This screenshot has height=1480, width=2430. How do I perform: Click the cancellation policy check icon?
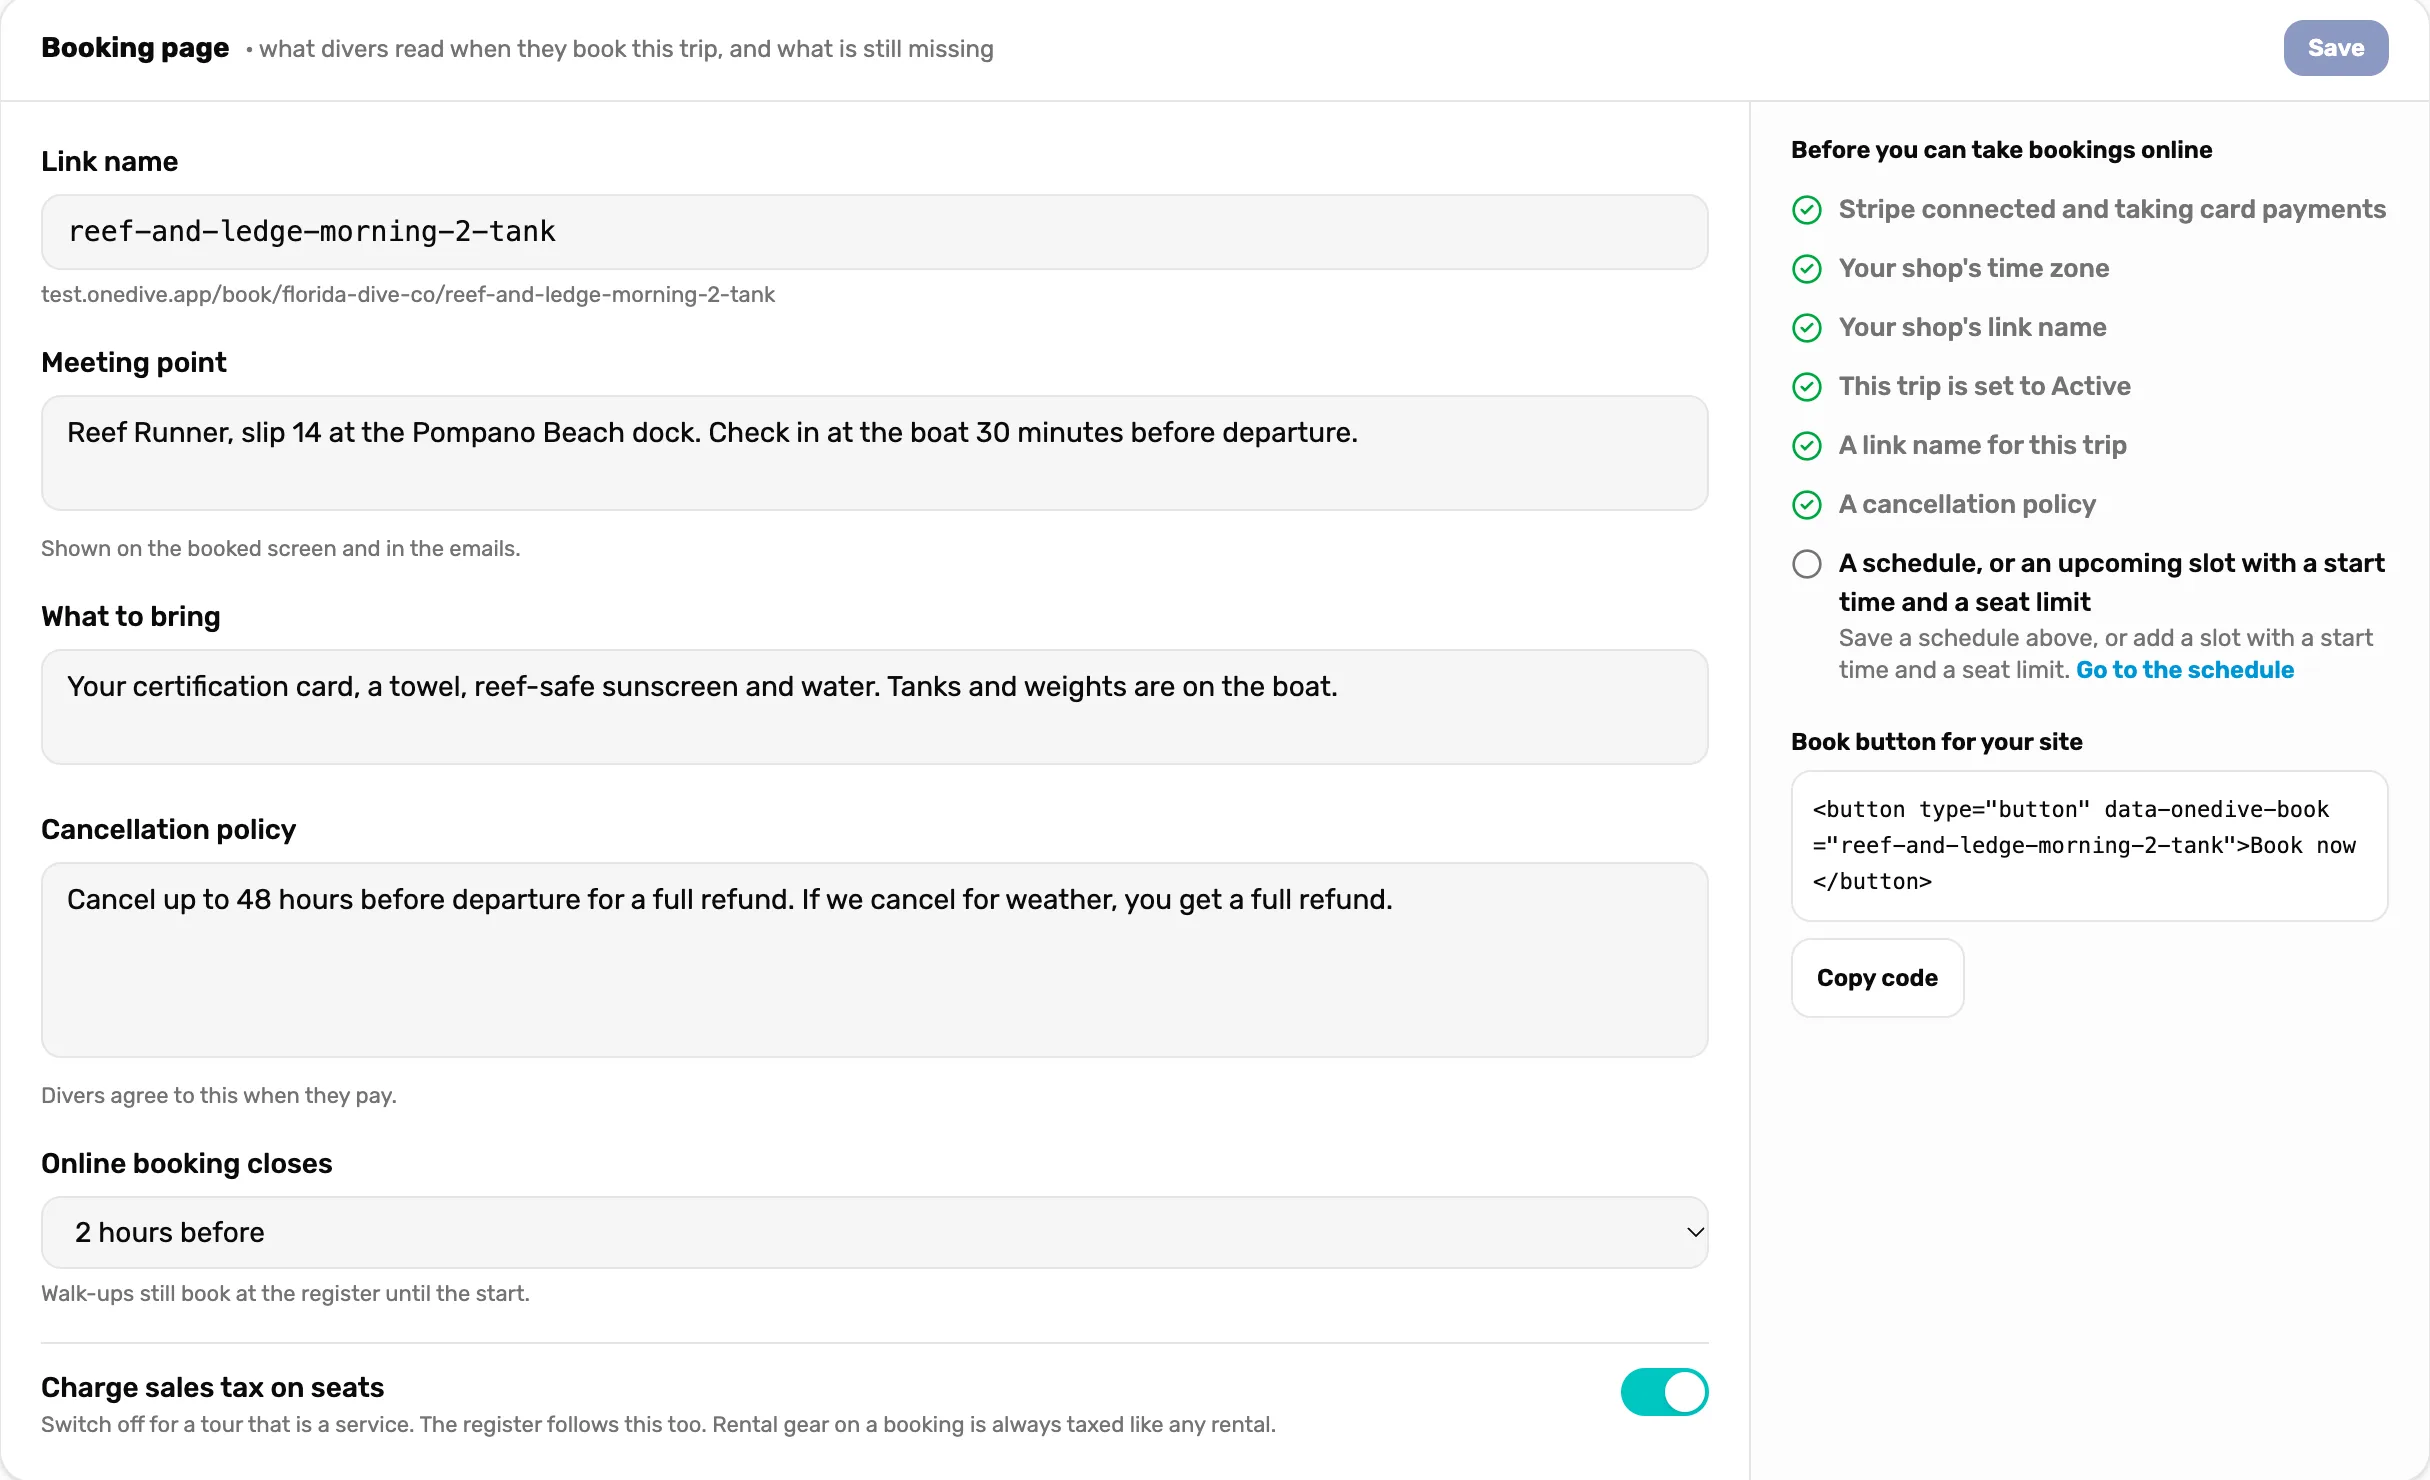tap(1806, 505)
